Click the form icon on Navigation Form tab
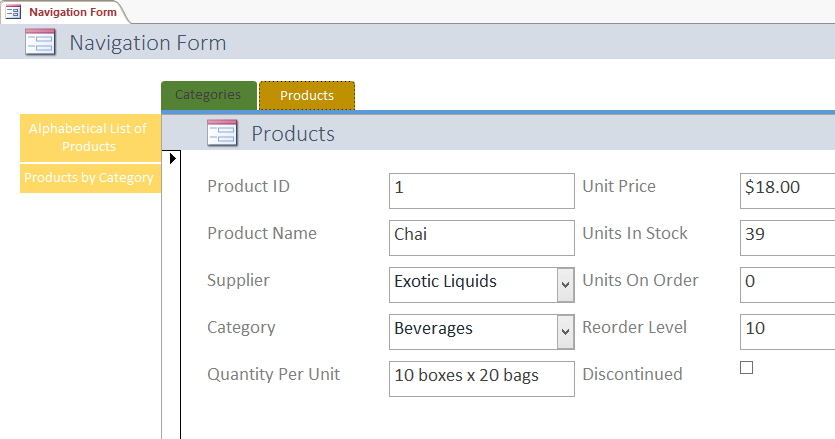This screenshot has height=439, width=835. (14, 12)
